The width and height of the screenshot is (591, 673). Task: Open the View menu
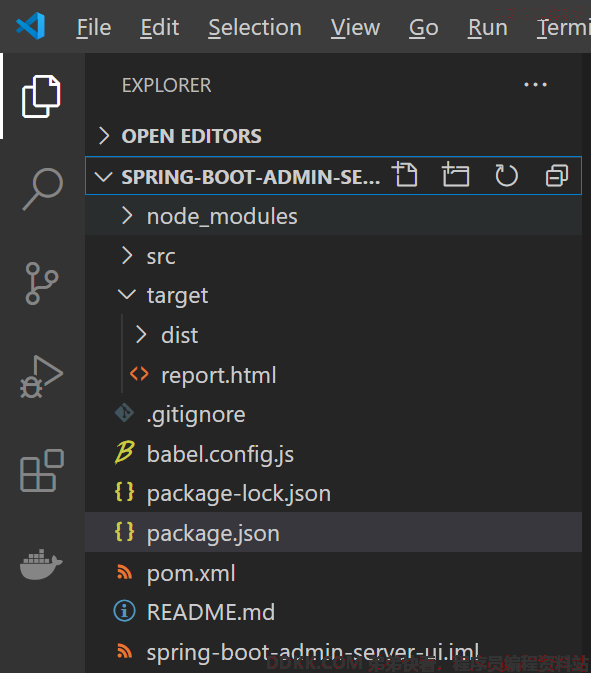point(355,27)
